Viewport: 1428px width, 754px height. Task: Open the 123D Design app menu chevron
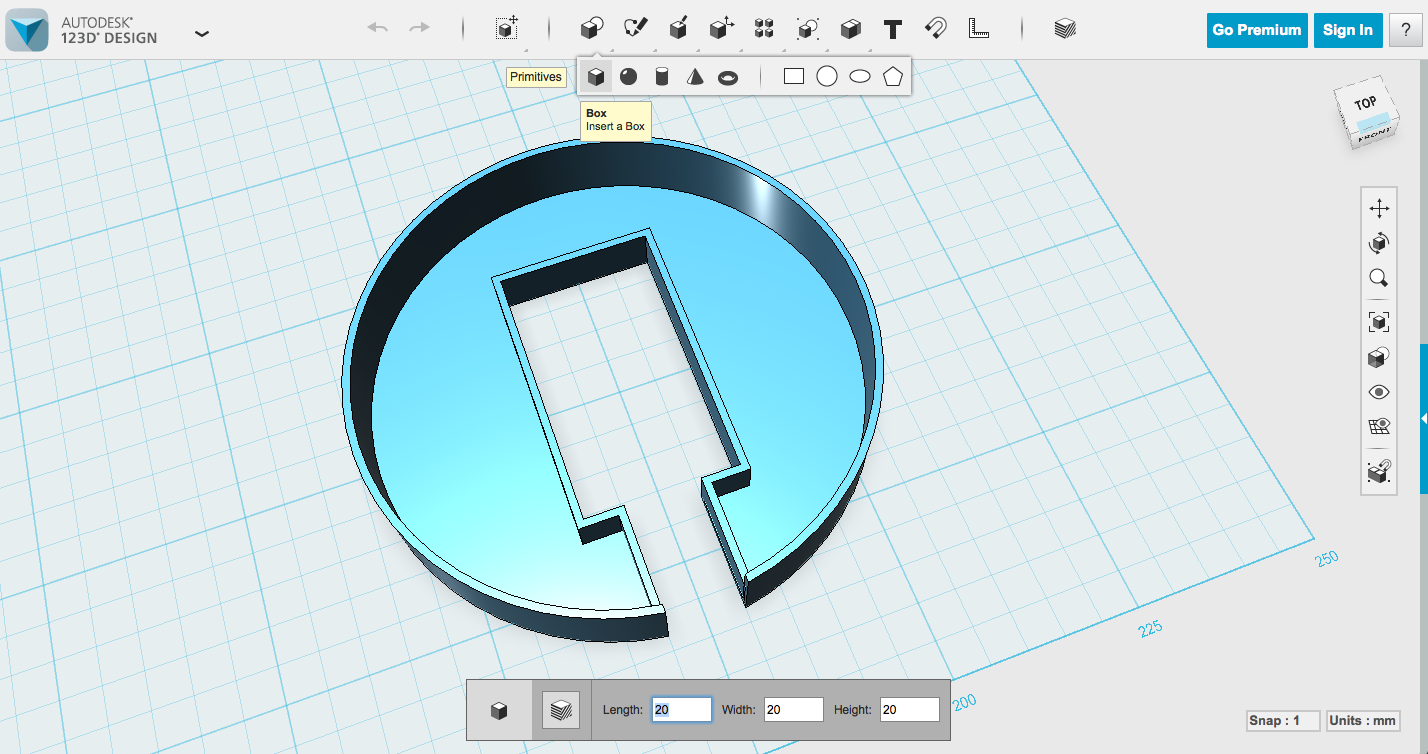[201, 33]
